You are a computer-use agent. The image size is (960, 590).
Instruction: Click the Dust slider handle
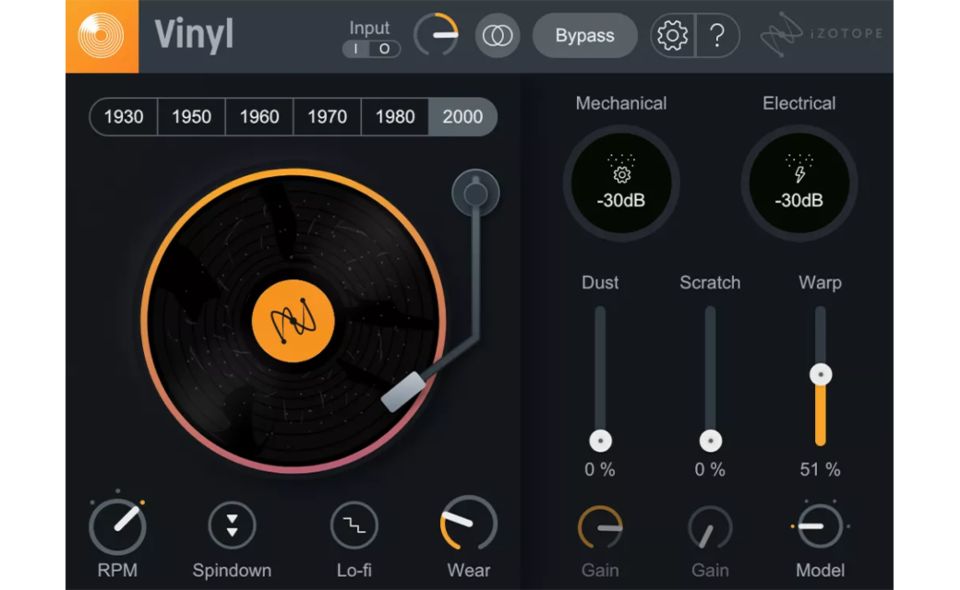(x=600, y=440)
